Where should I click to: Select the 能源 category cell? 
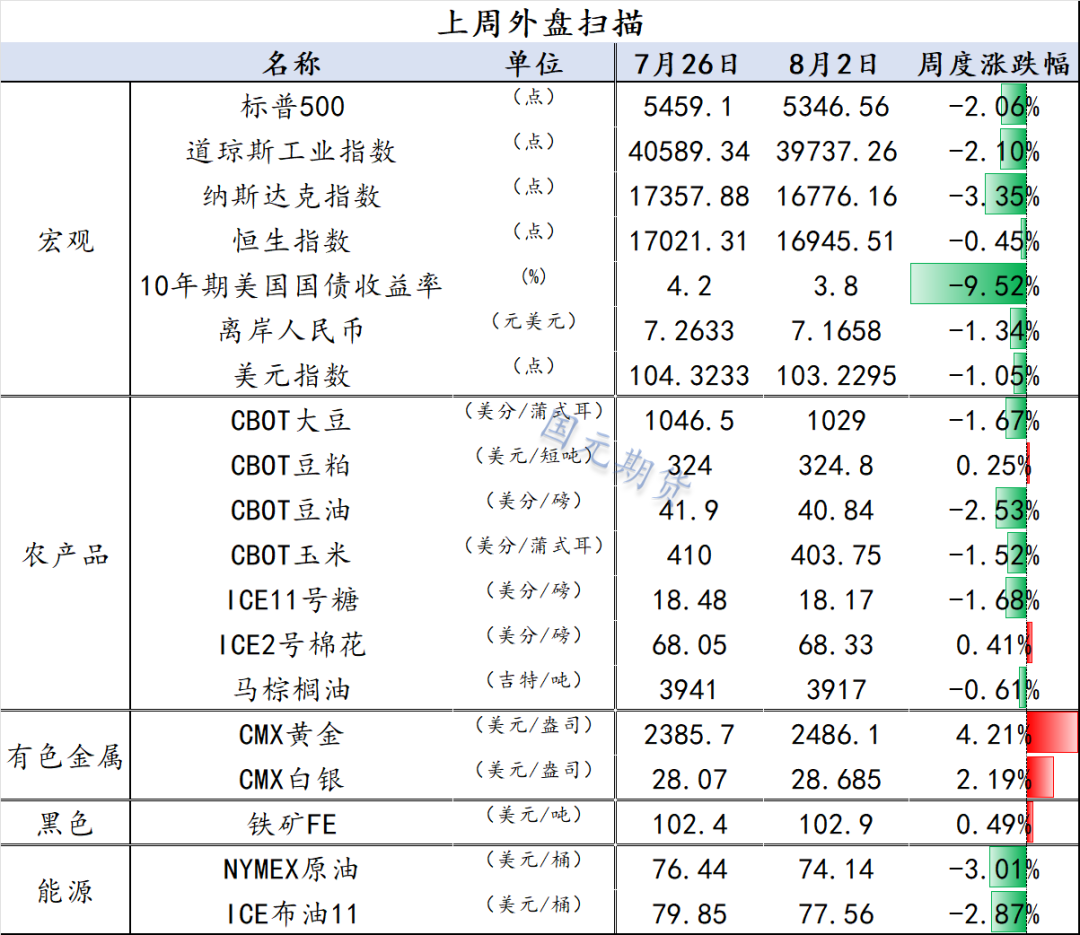[65, 891]
